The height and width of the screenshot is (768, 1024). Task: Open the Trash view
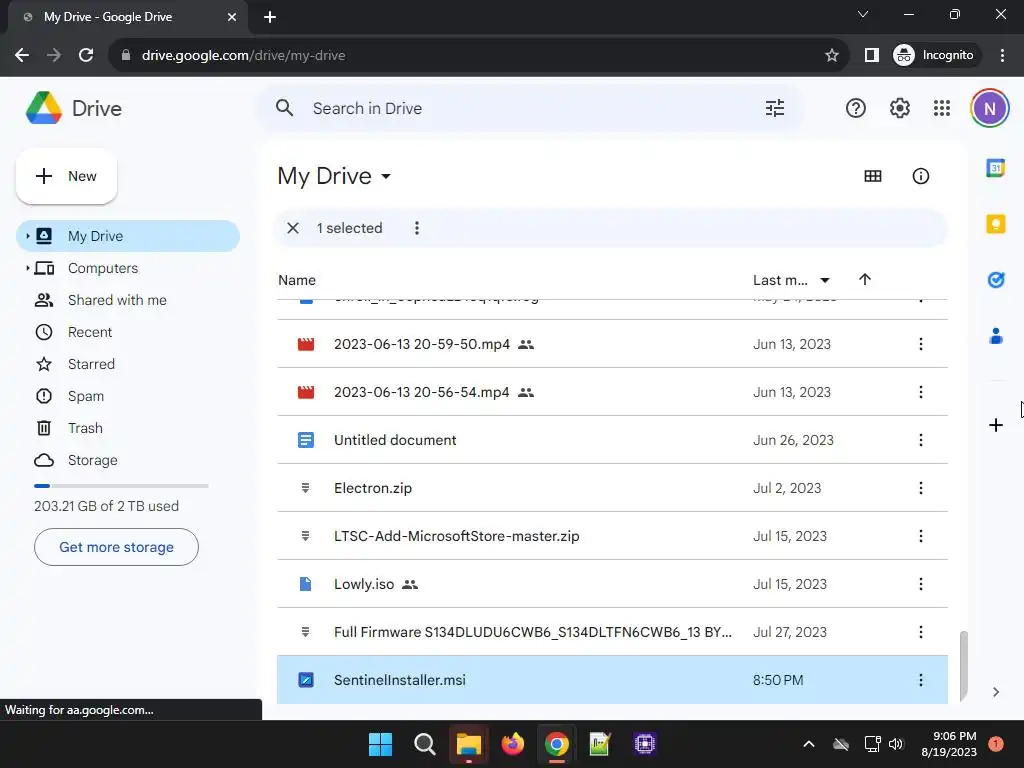pyautogui.click(x=85, y=428)
